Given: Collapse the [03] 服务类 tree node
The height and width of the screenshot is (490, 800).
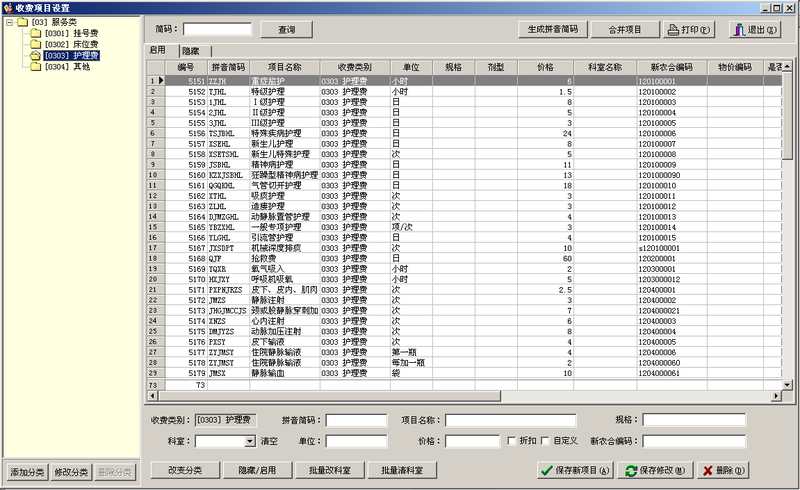Looking at the screenshot, I should tap(9, 22).
